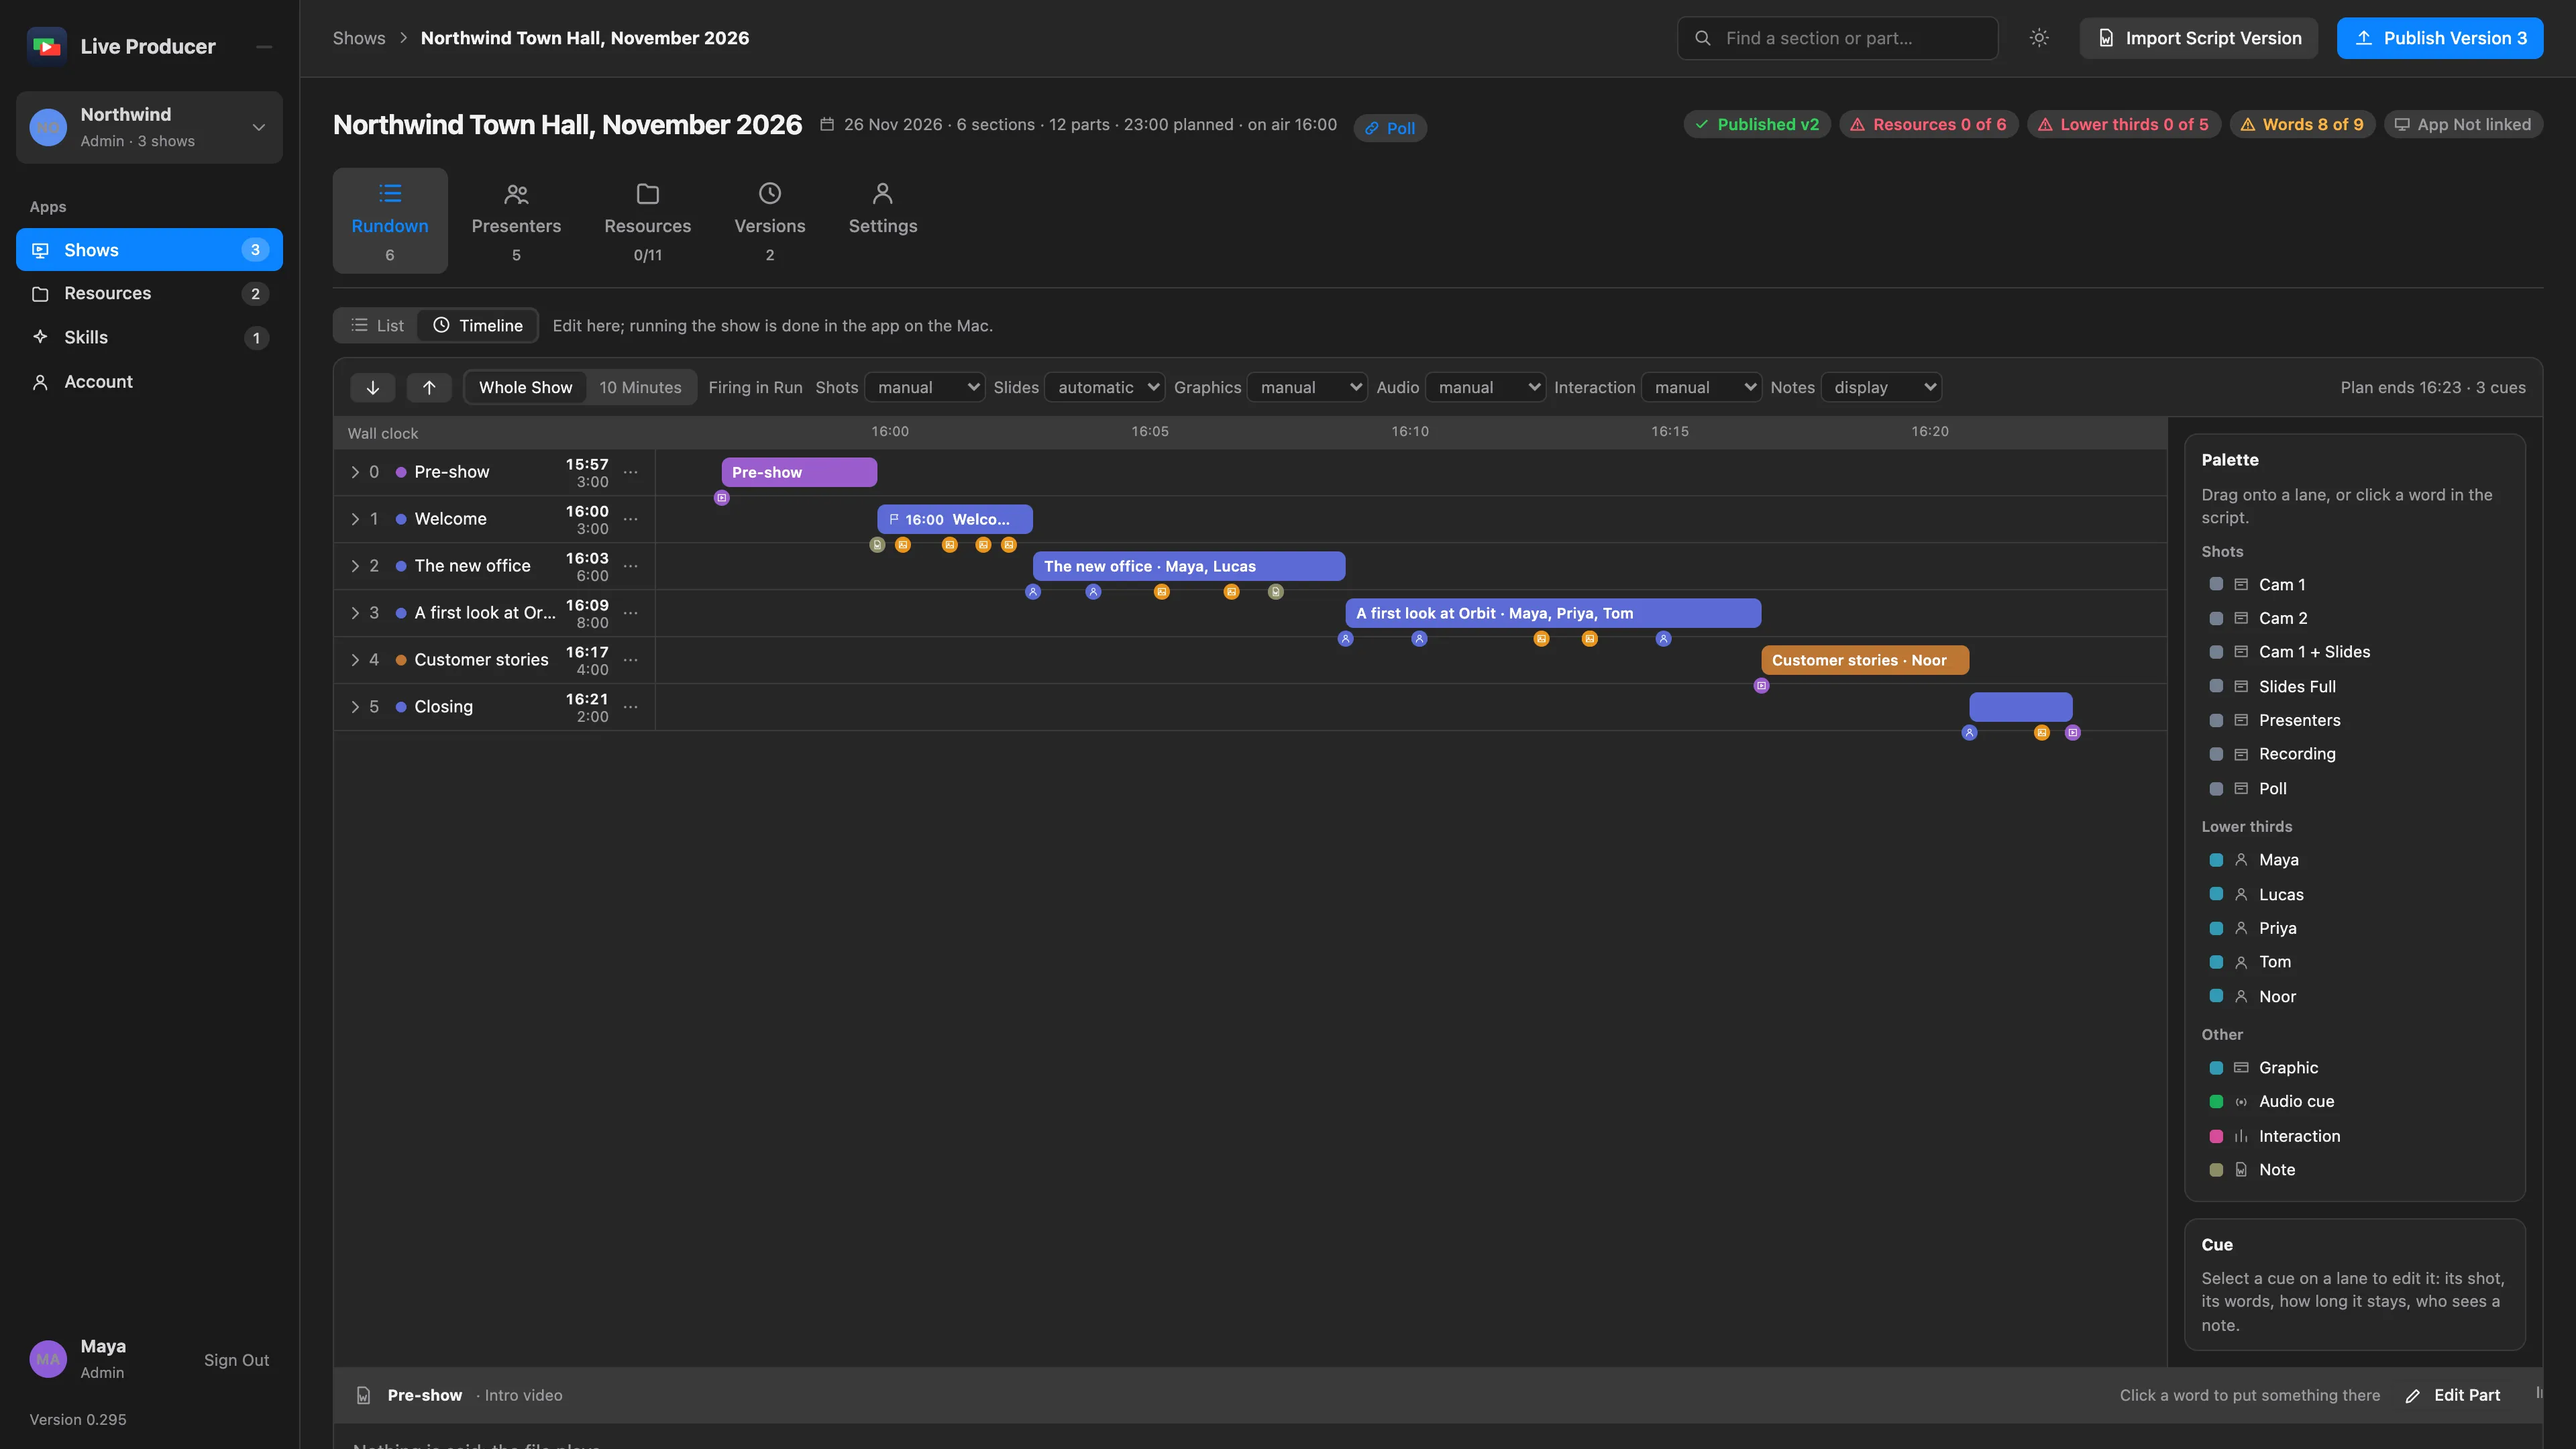Open the Pre-show row more options menu
The width and height of the screenshot is (2576, 1449).
click(631, 472)
